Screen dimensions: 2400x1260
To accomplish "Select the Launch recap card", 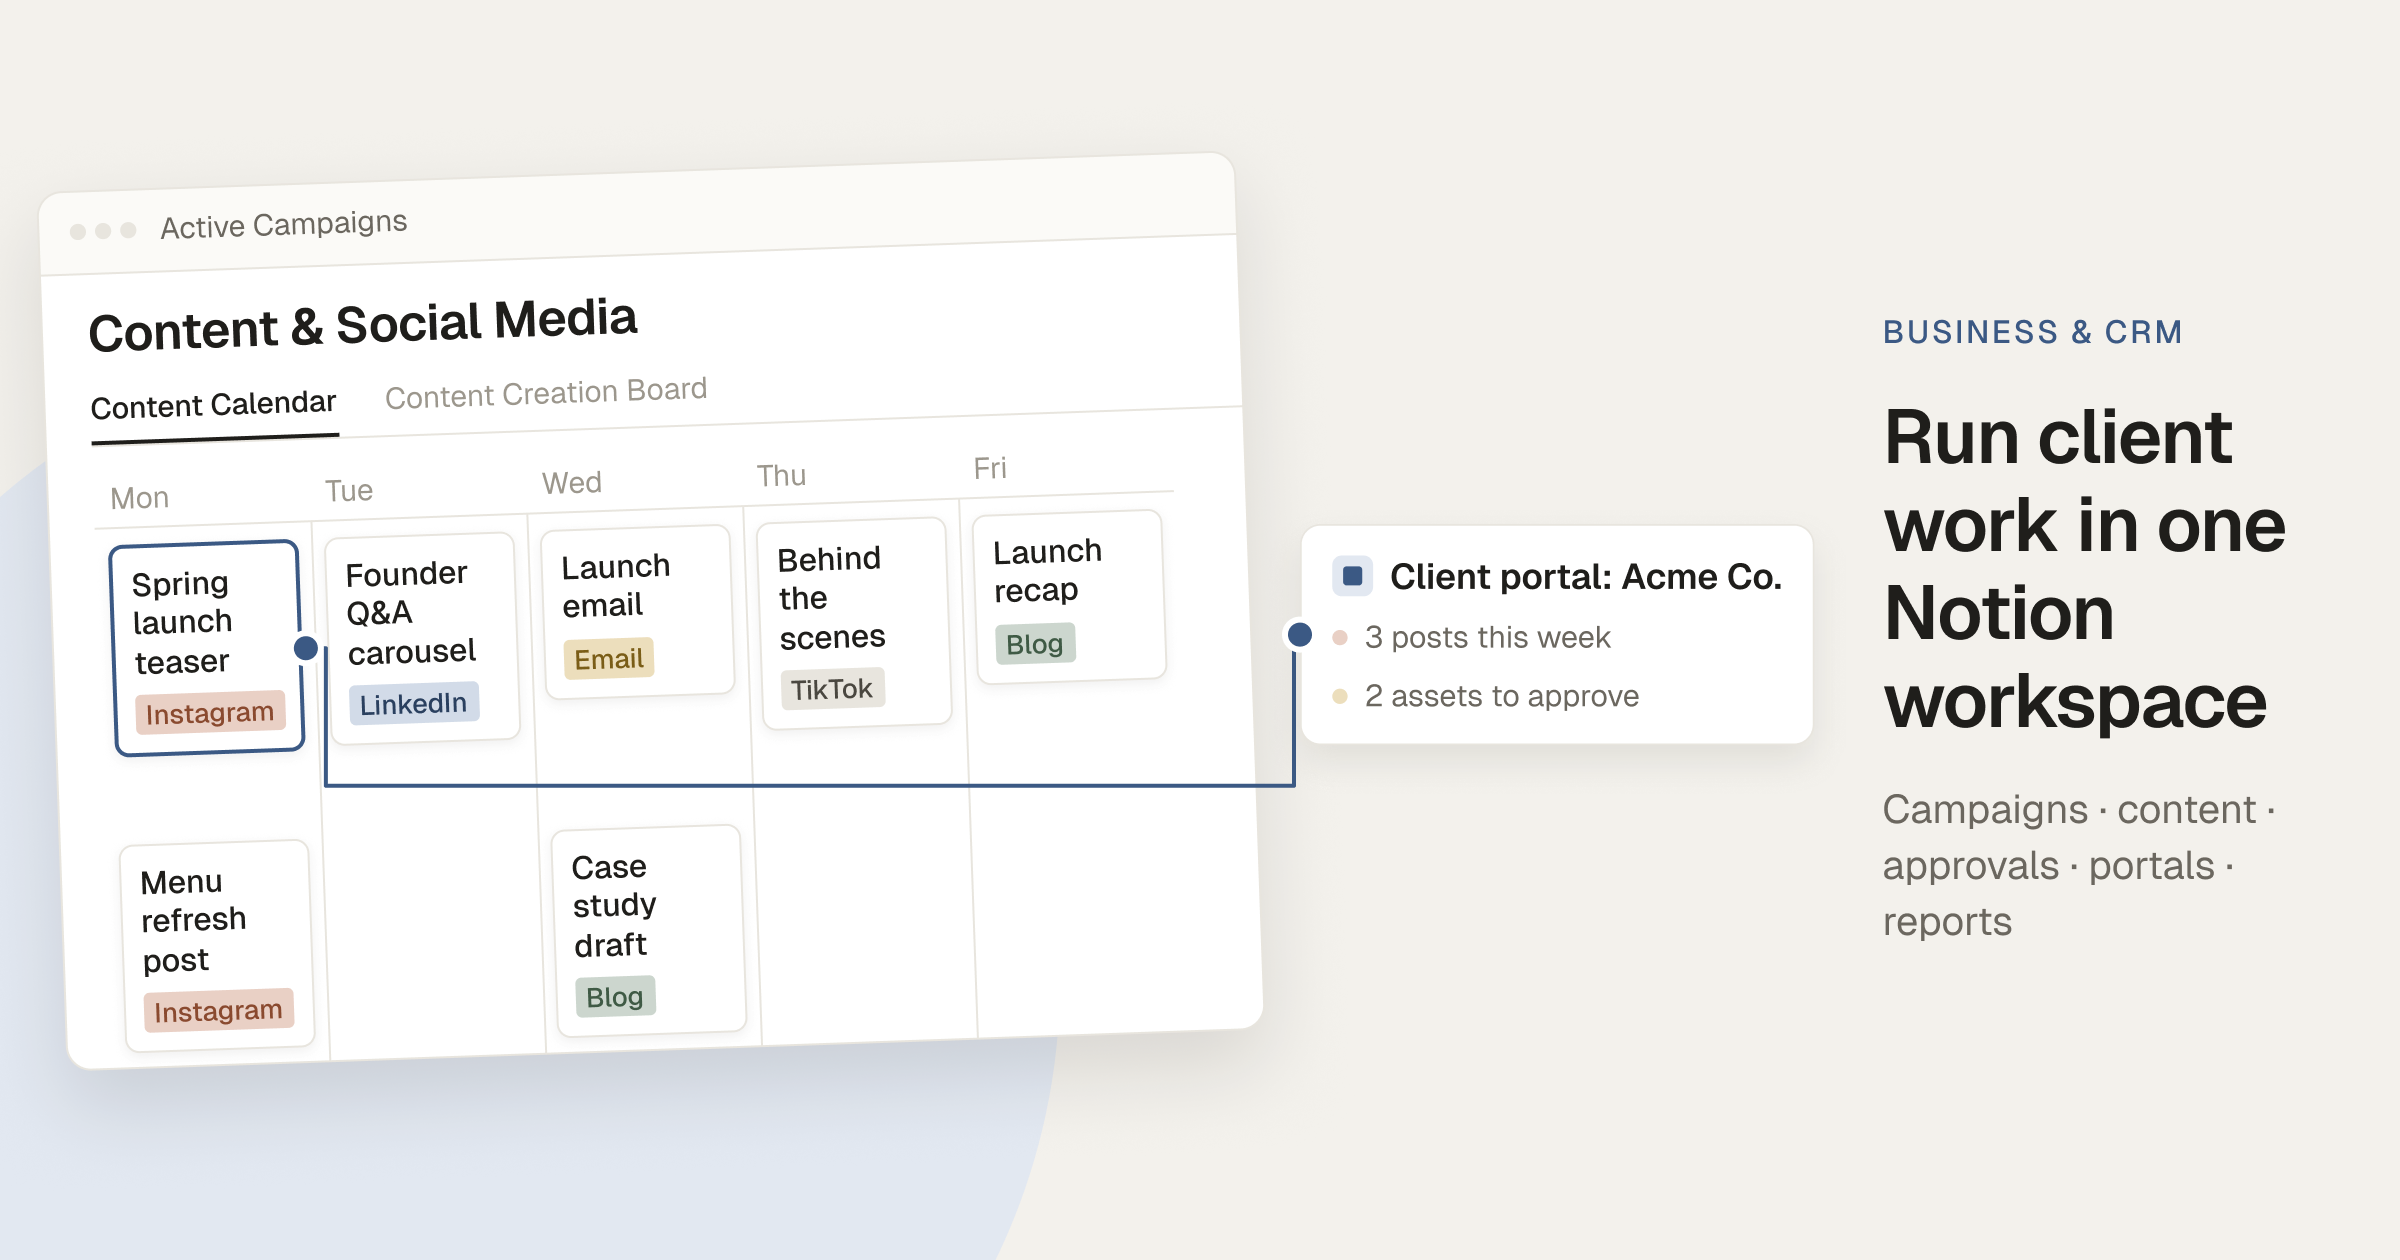I will click(x=1070, y=597).
